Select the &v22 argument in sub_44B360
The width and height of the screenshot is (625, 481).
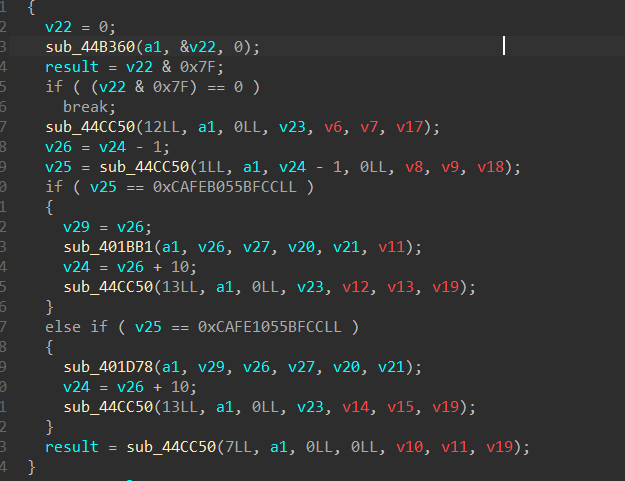click(198, 47)
